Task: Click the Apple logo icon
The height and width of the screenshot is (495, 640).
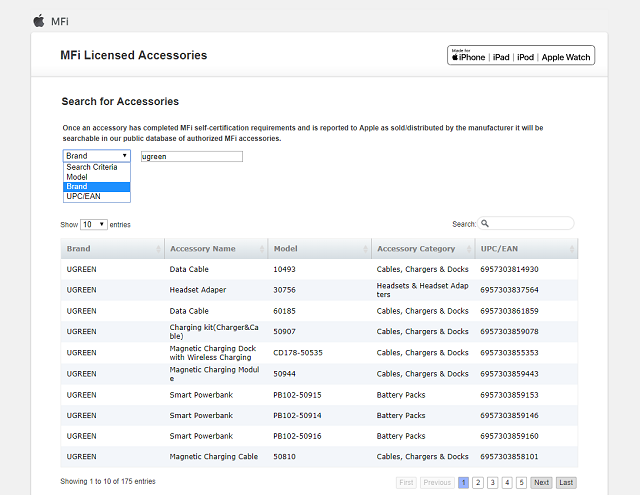Action: [x=39, y=20]
